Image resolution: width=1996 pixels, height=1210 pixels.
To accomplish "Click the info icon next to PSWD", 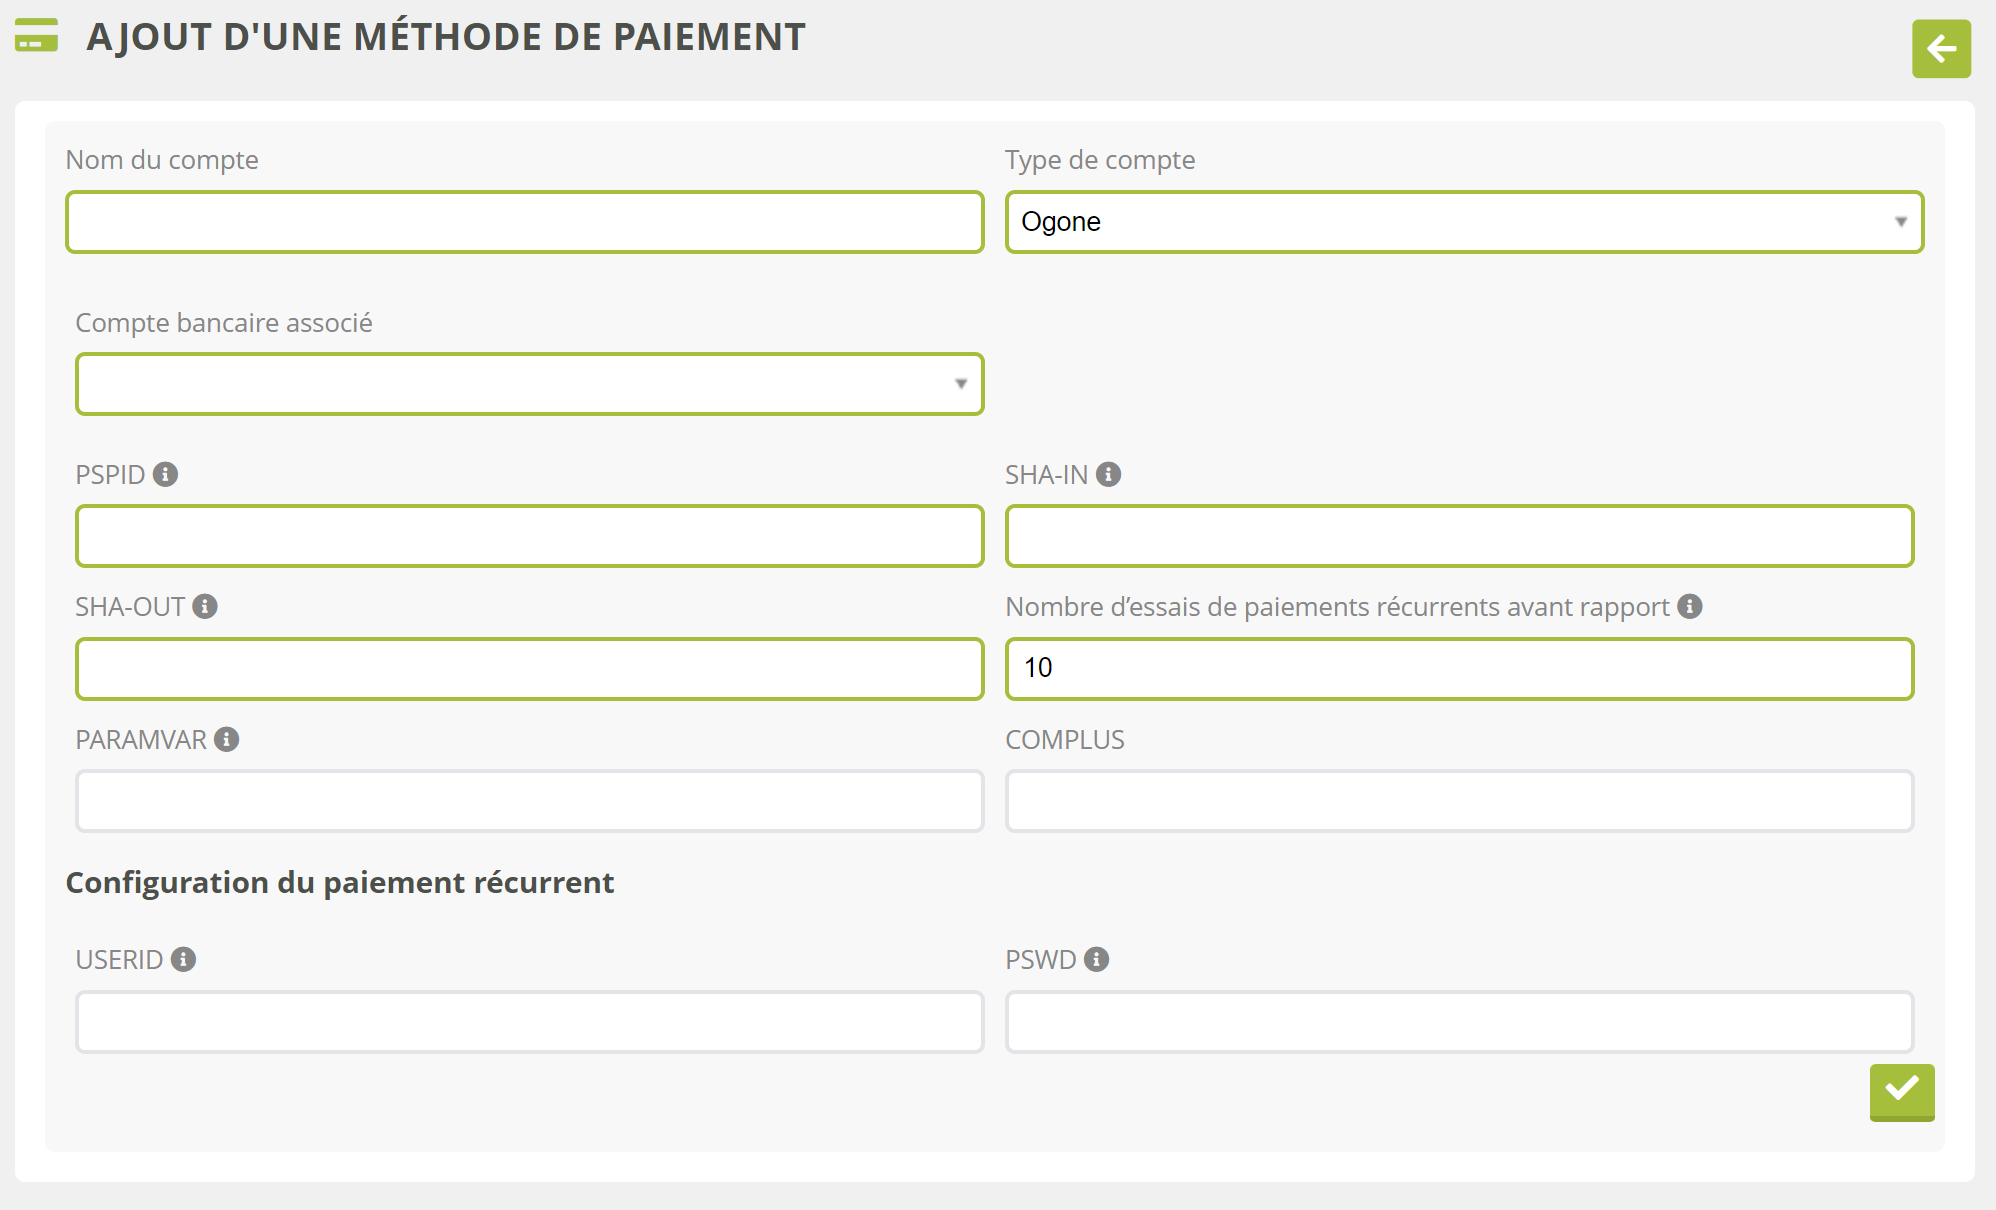I will (x=1097, y=959).
